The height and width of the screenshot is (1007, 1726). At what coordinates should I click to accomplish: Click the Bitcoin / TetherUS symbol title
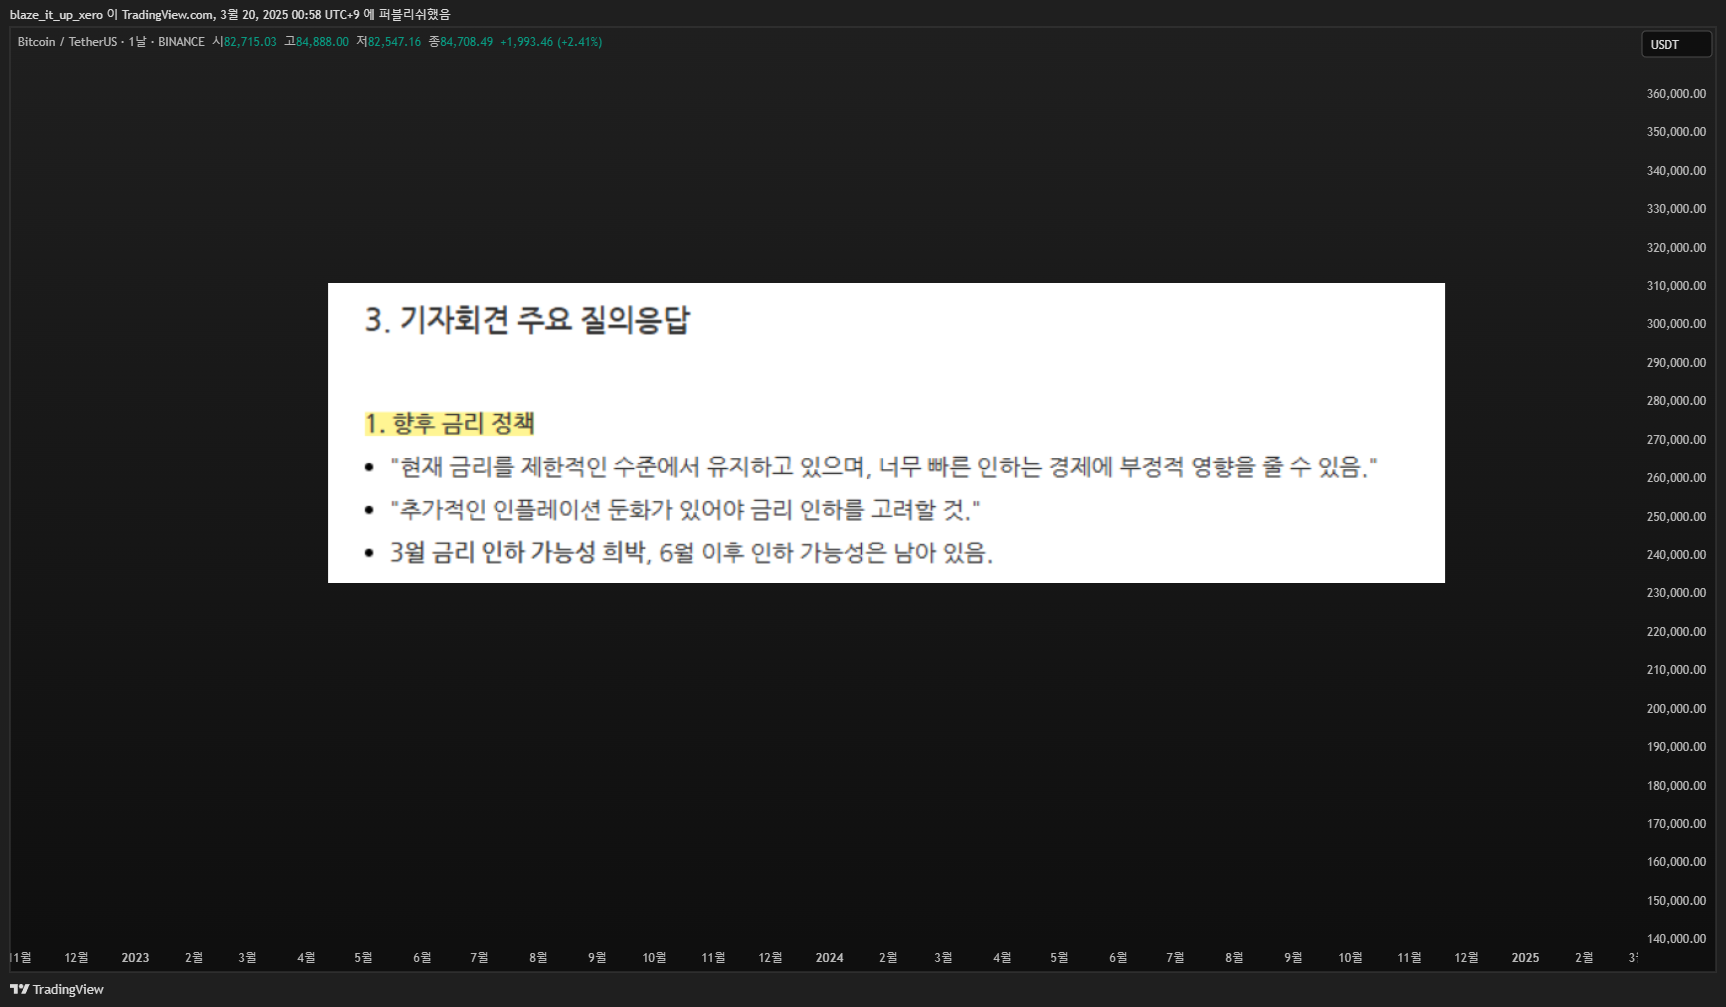(x=67, y=42)
